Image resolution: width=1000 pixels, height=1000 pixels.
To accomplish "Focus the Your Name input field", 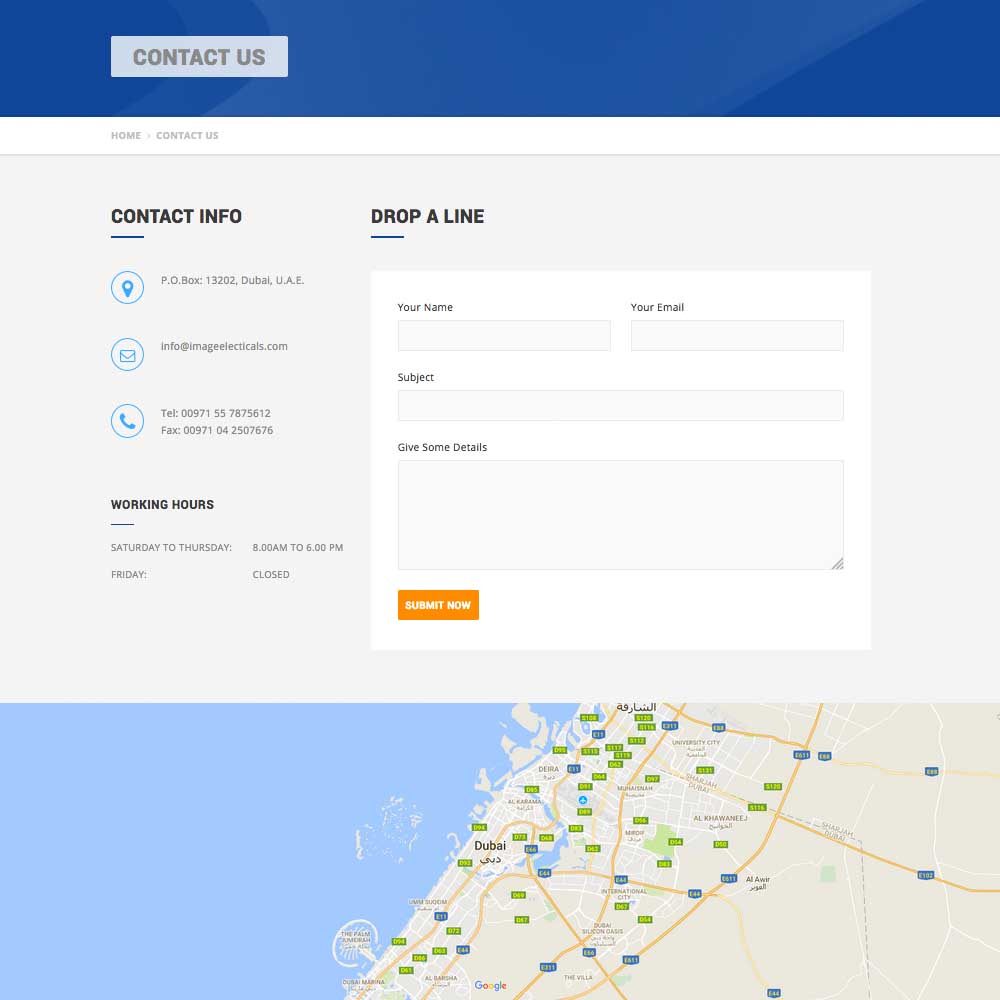I will point(504,336).
